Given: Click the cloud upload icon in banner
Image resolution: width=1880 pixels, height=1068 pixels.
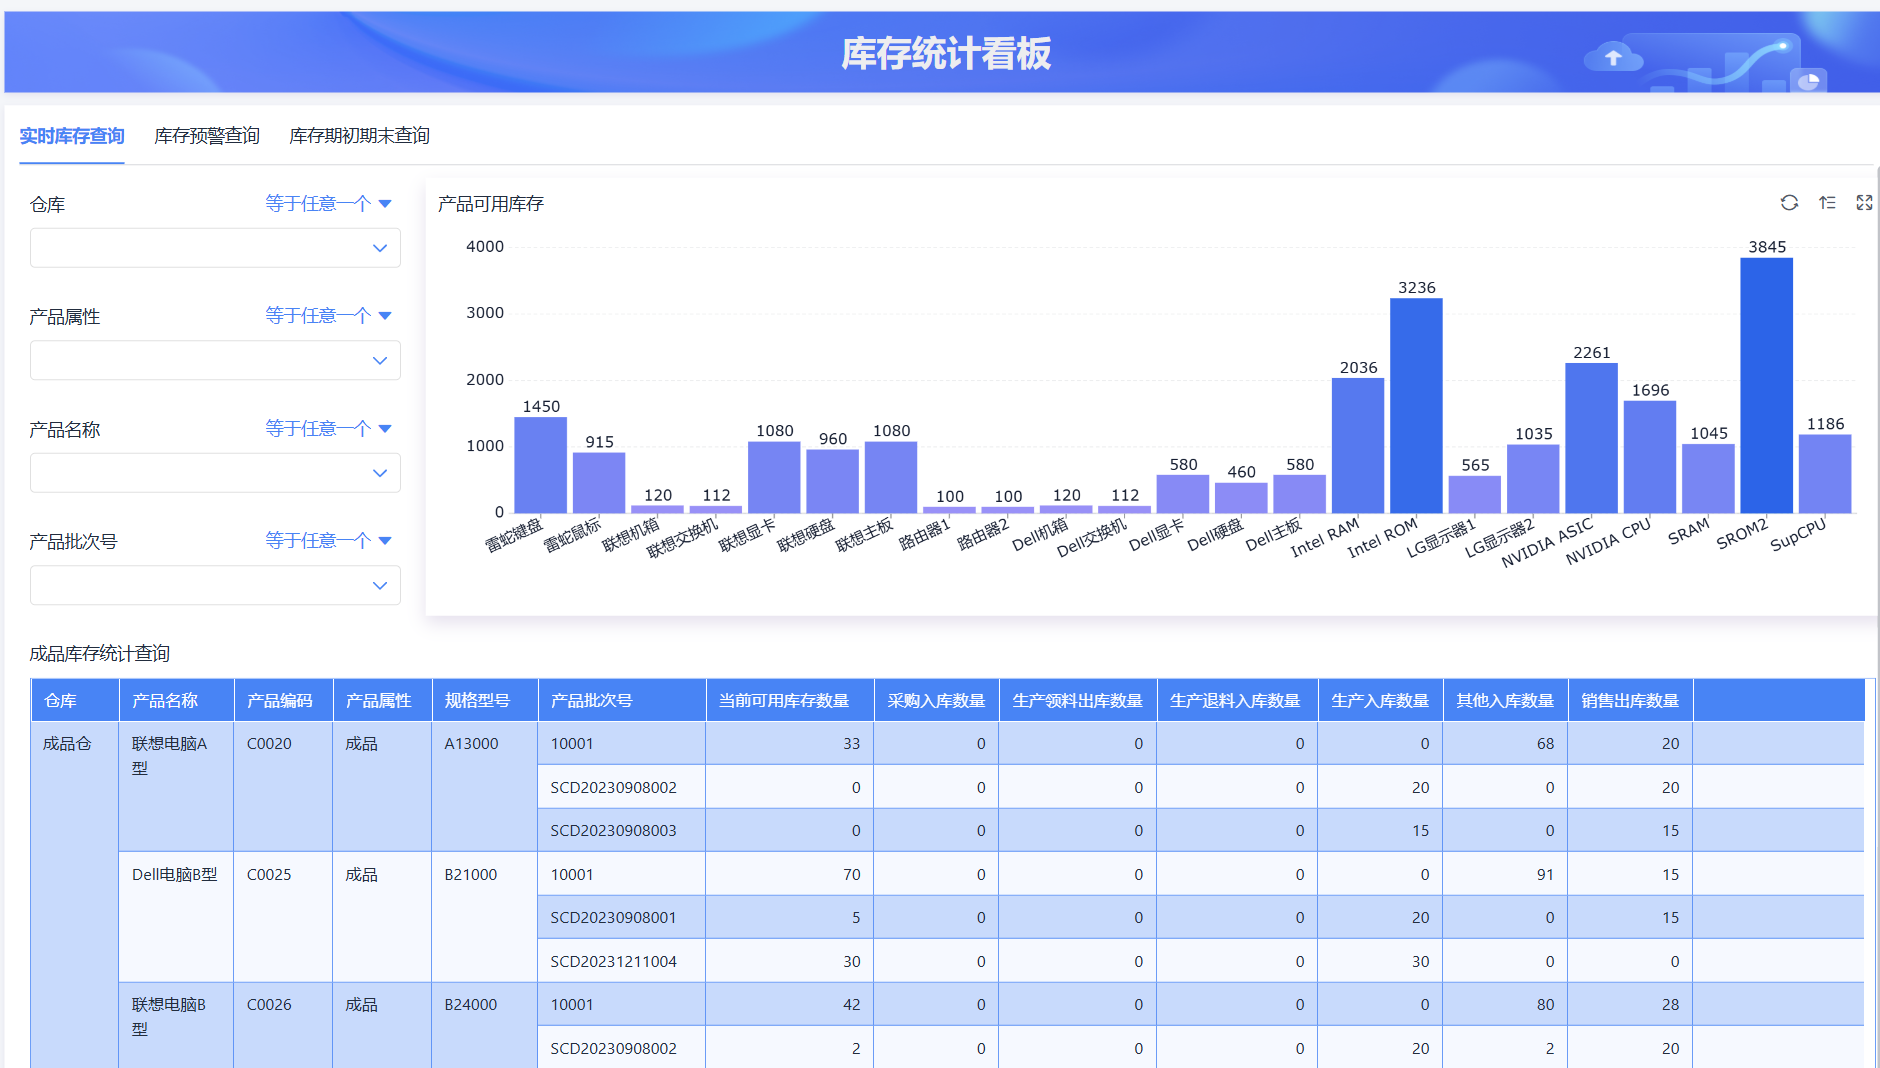Looking at the screenshot, I should click(x=1613, y=57).
